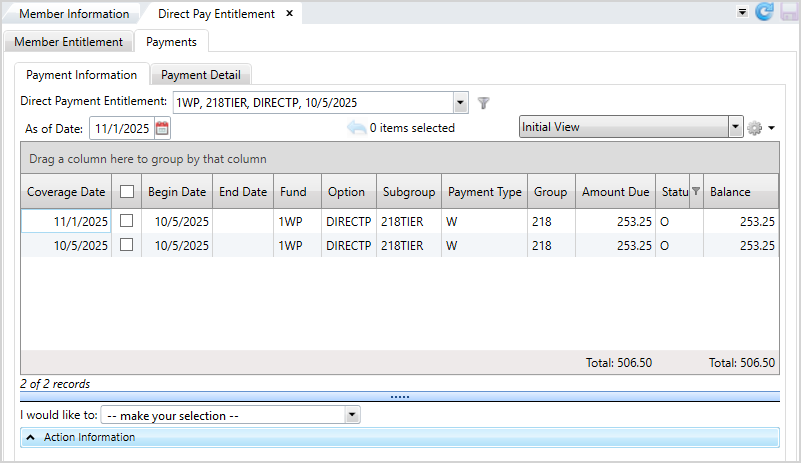The height and width of the screenshot is (463, 801).
Task: Click the Status column filter icon
Action: tap(696, 192)
